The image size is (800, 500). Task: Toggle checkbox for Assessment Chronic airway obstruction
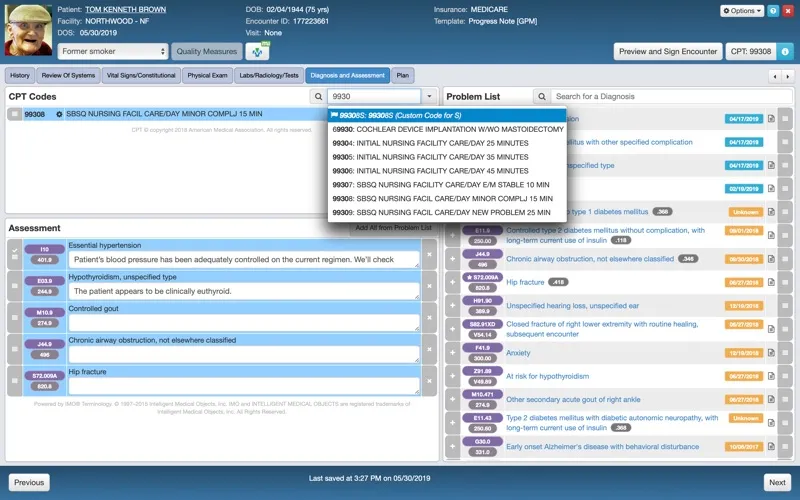point(15,349)
